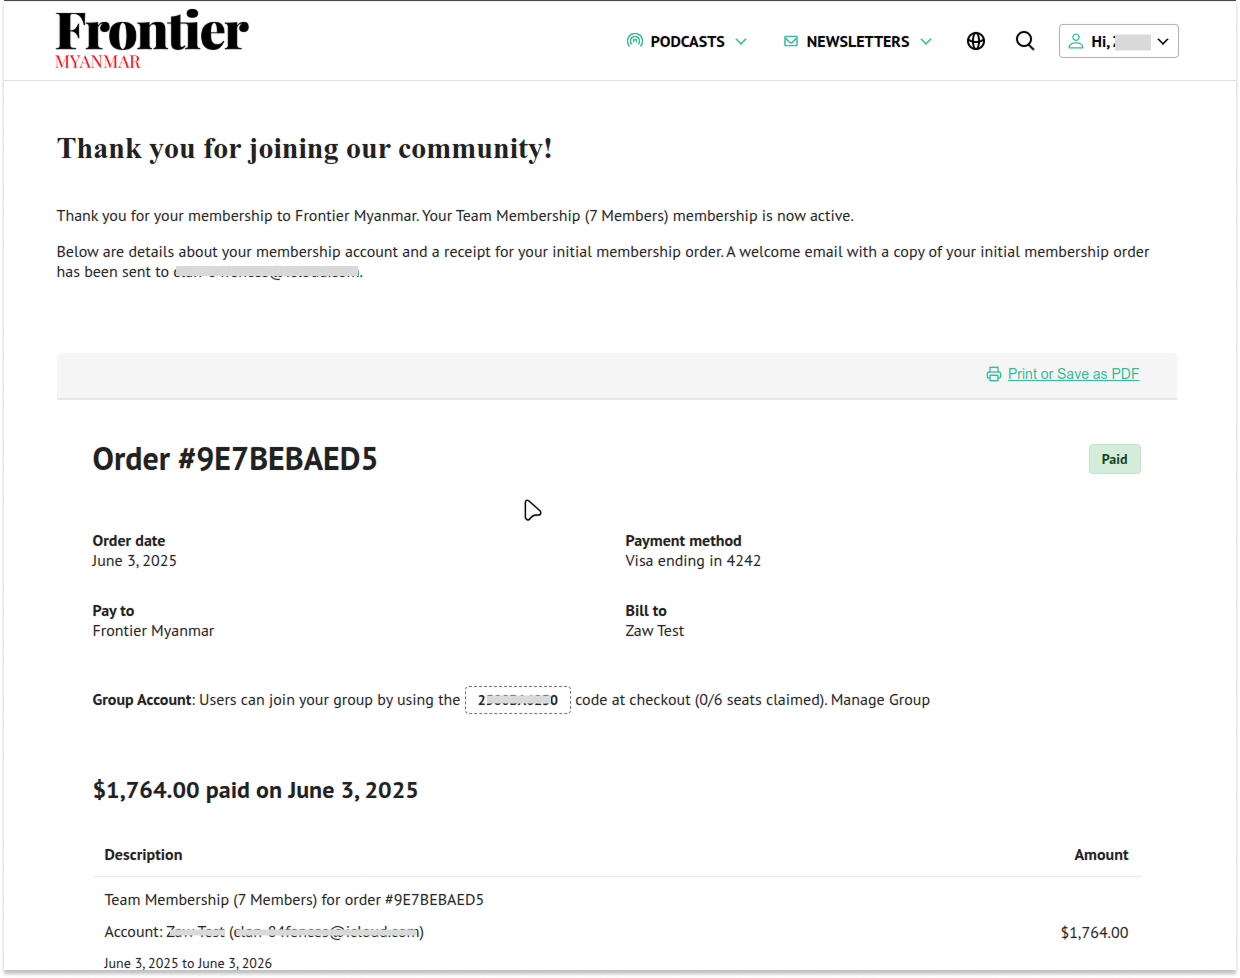The width and height of the screenshot is (1240, 978).
Task: Click the Description column header
Action: pos(143,855)
